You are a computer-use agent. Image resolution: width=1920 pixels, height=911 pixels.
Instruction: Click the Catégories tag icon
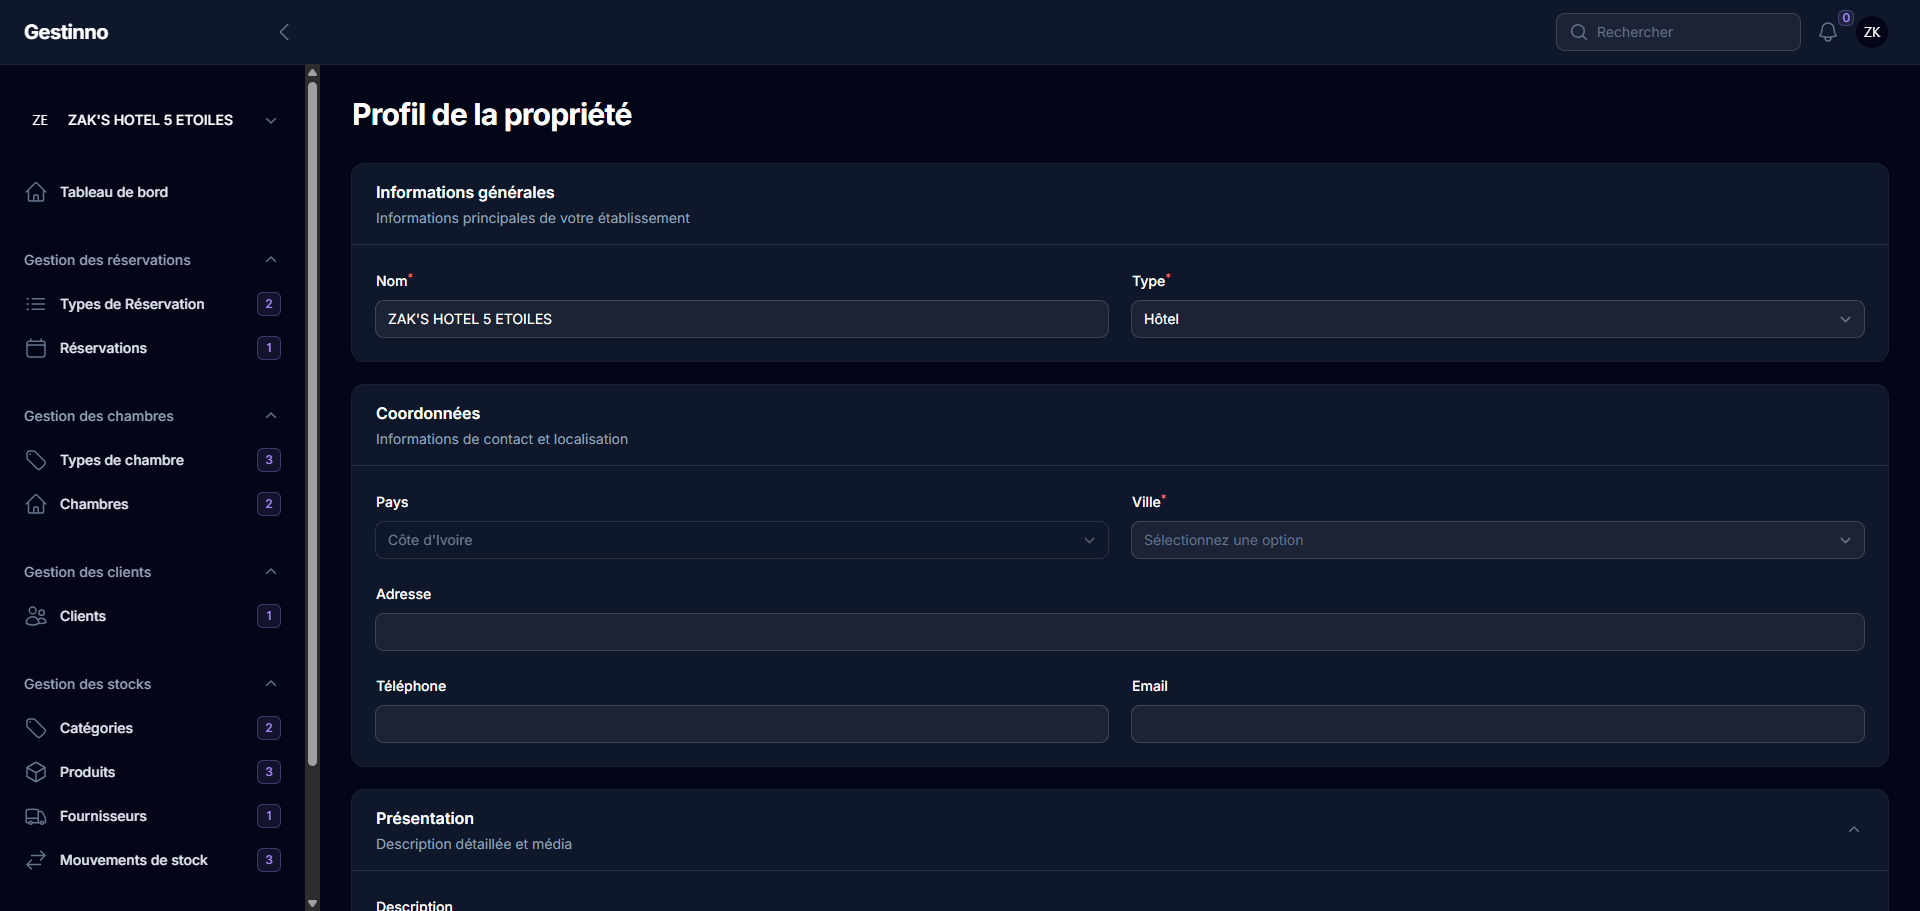pyautogui.click(x=36, y=728)
